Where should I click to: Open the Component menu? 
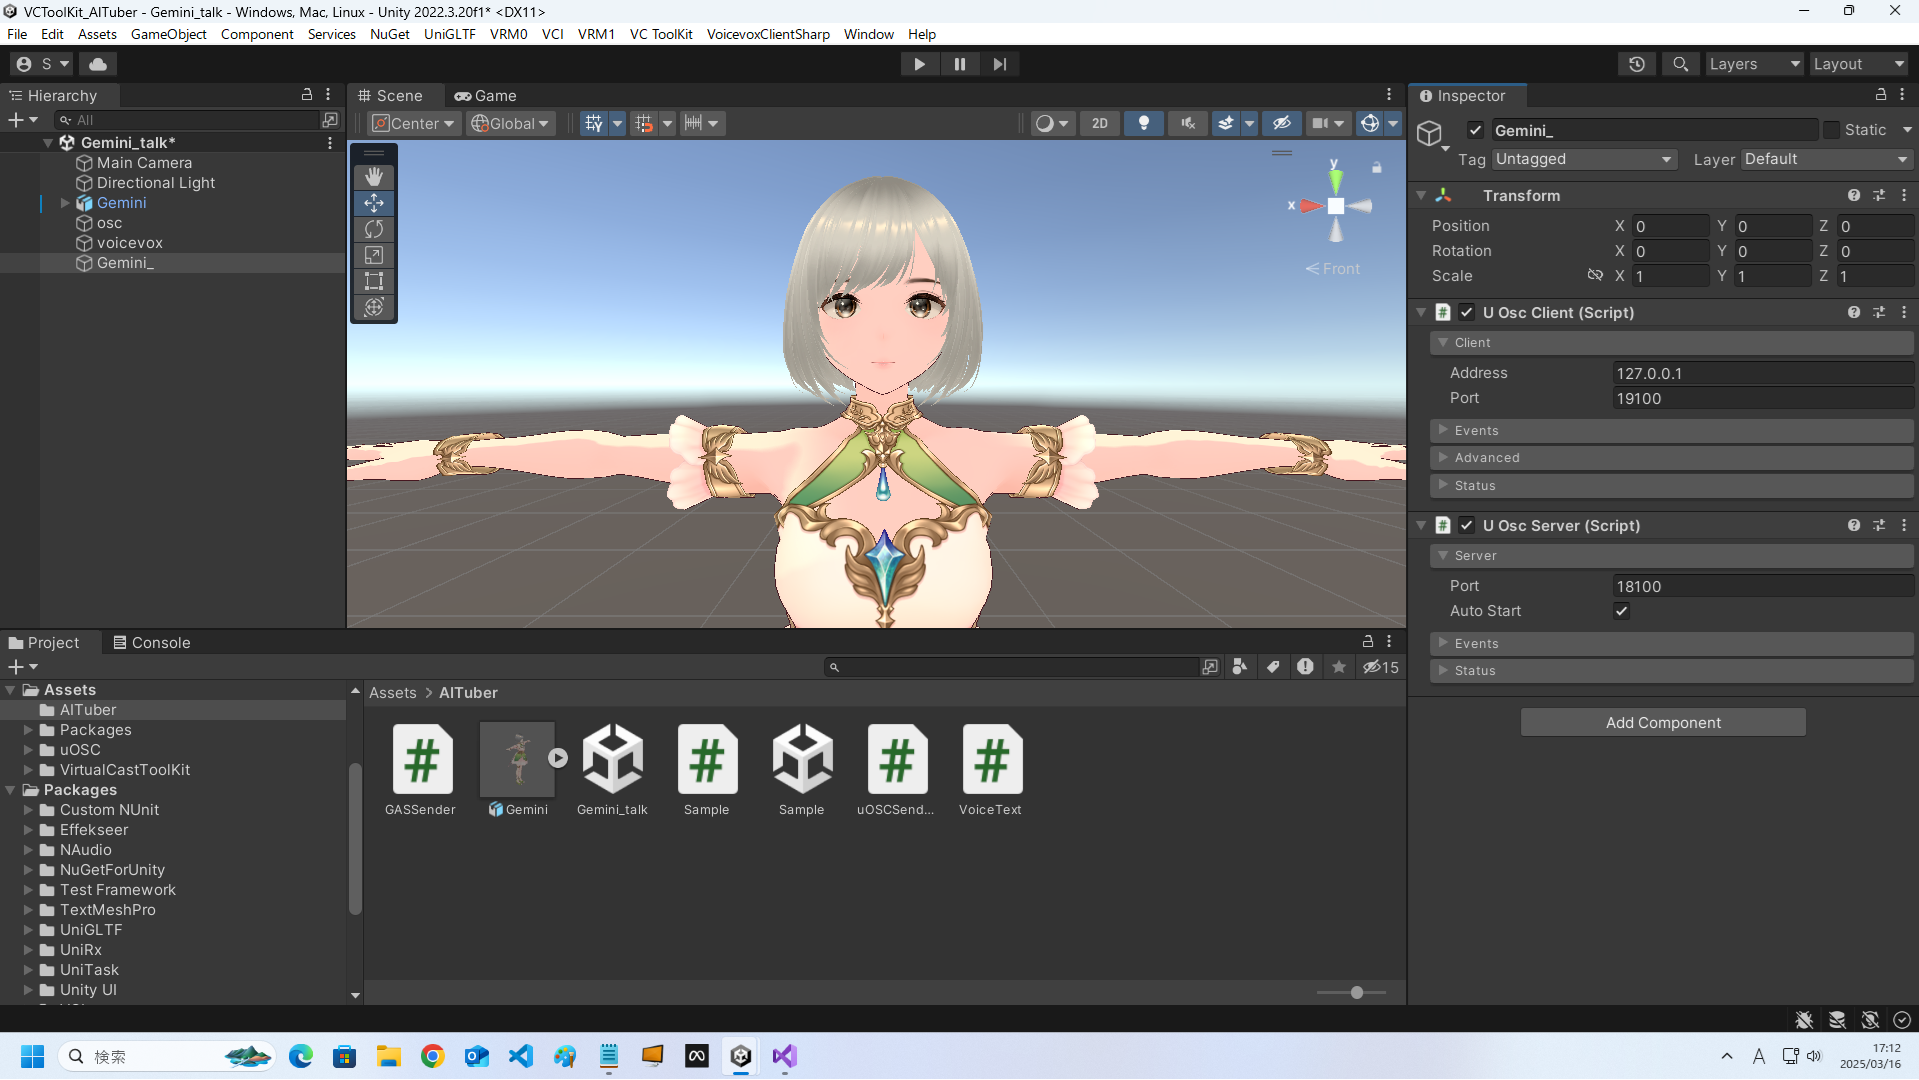pos(257,34)
